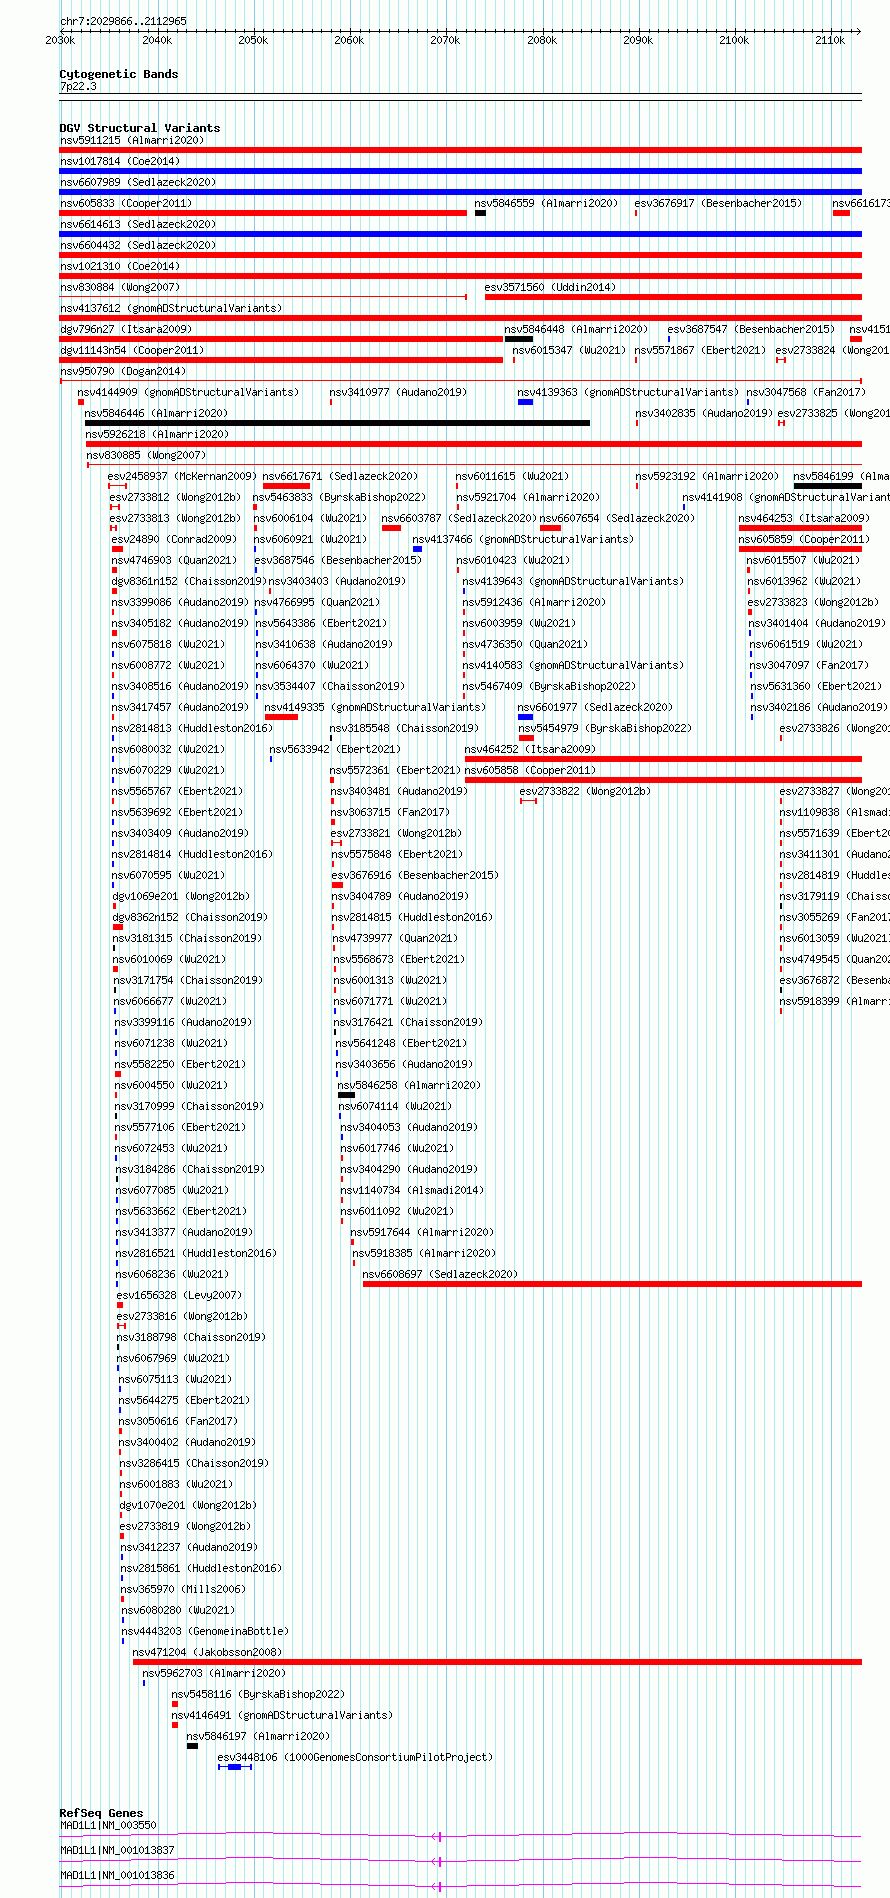Click esv3676917 (Besenbacher2015) label
This screenshot has height=1898, width=890.
[718, 203]
